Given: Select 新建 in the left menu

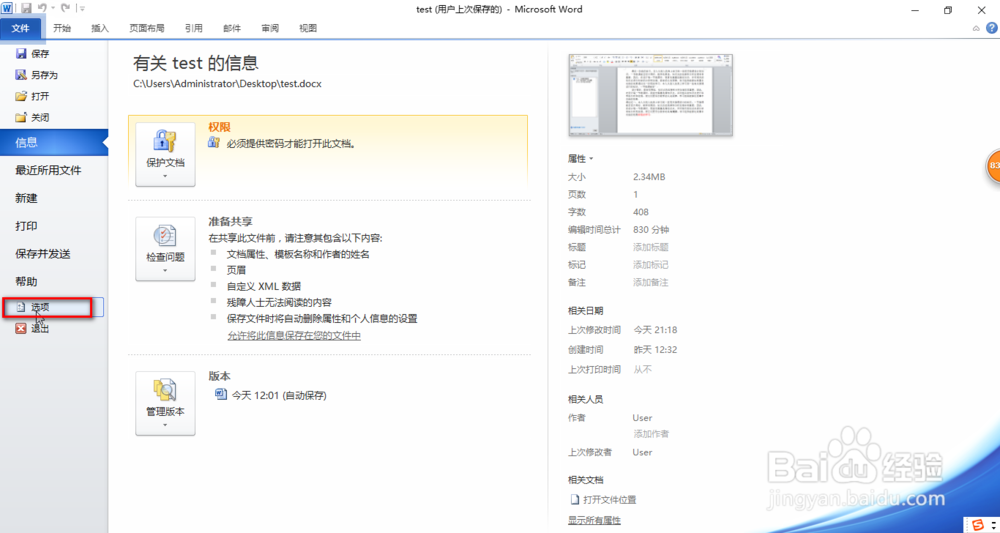Looking at the screenshot, I should pyautogui.click(x=27, y=198).
